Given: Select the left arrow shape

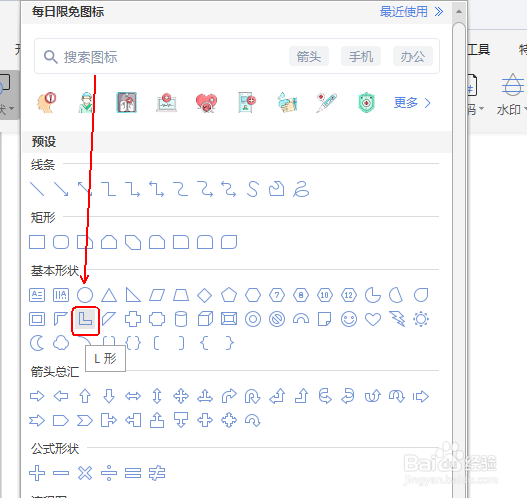Looking at the screenshot, I should coord(61,396).
